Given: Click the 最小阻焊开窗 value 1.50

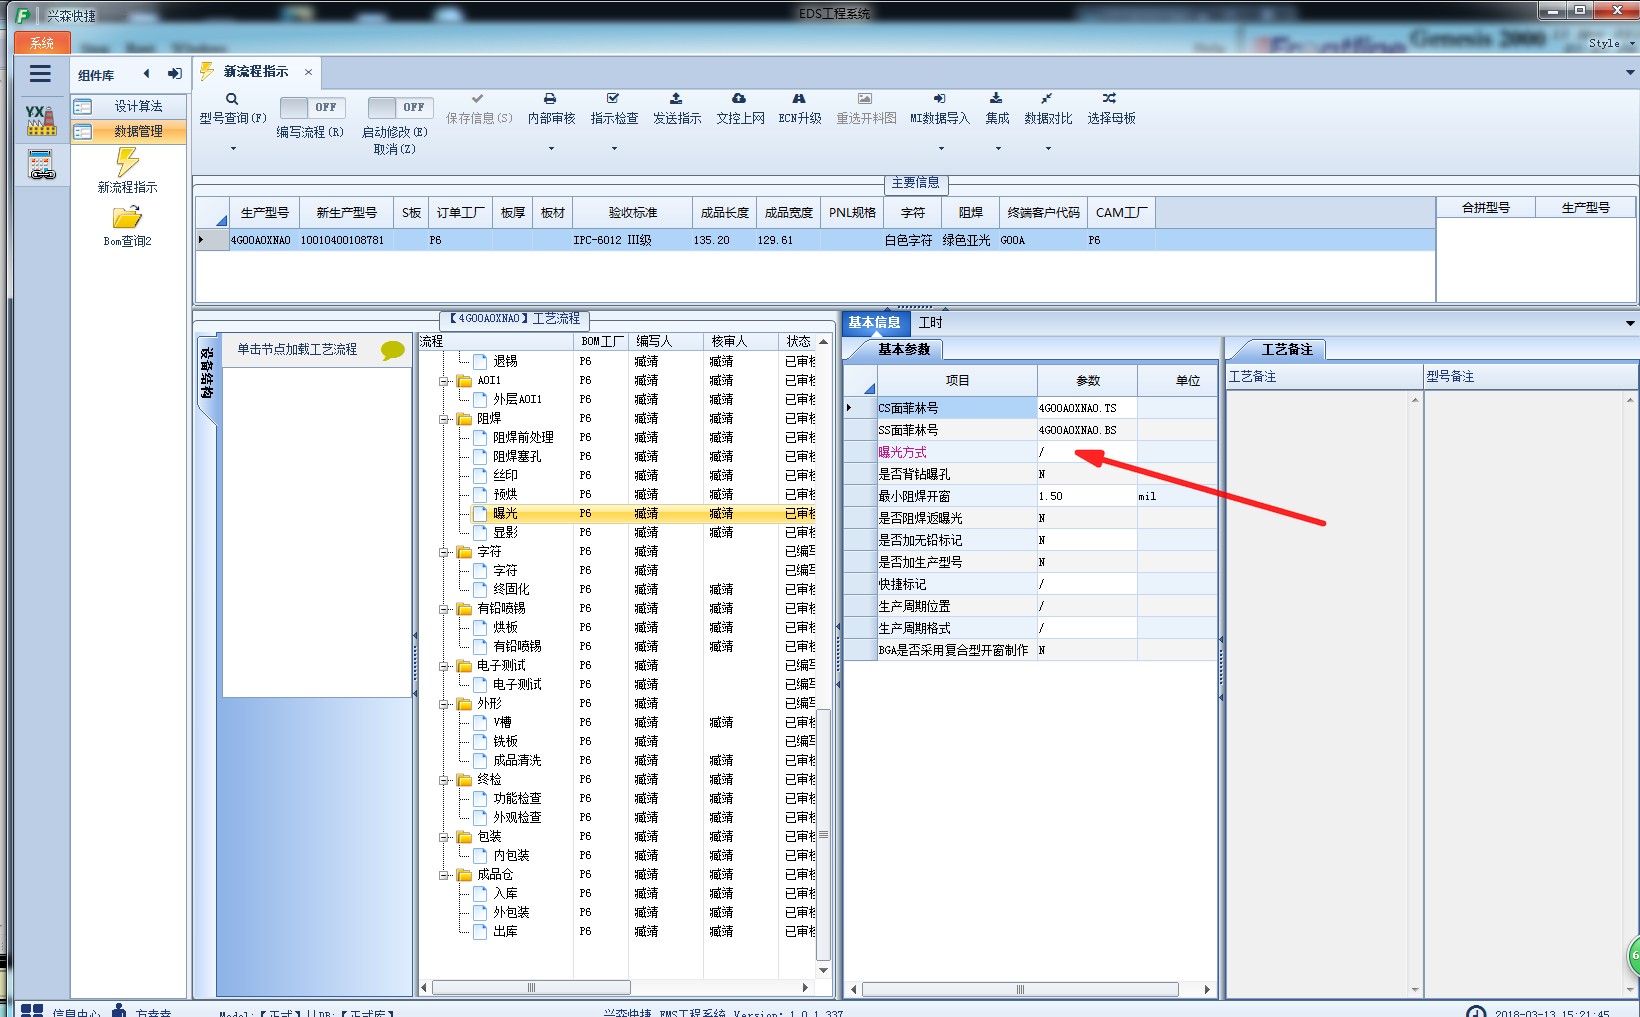Looking at the screenshot, I should tap(1087, 496).
